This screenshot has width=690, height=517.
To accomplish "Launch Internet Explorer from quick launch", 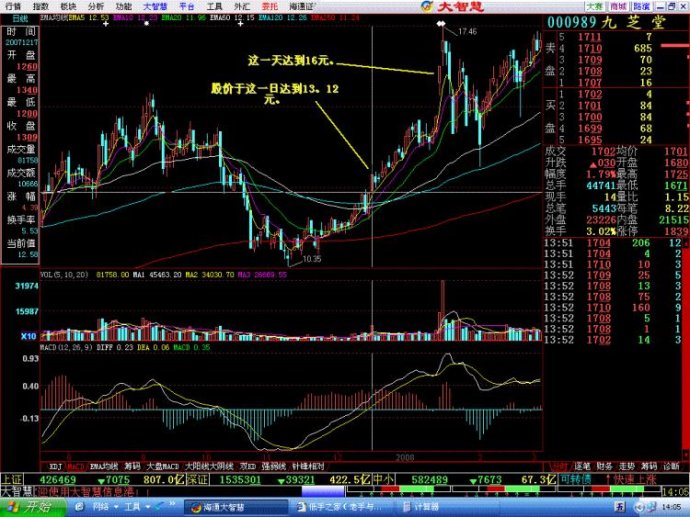I will pos(79,507).
